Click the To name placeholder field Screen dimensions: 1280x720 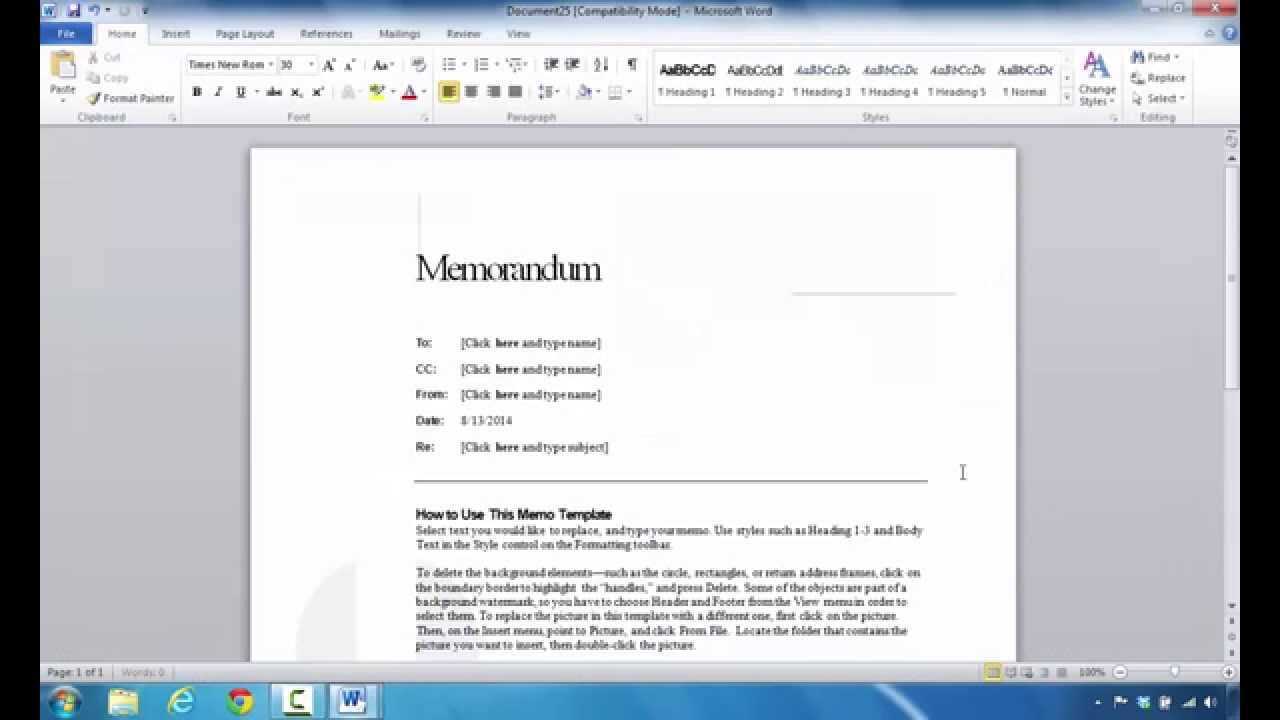pyautogui.click(x=531, y=343)
